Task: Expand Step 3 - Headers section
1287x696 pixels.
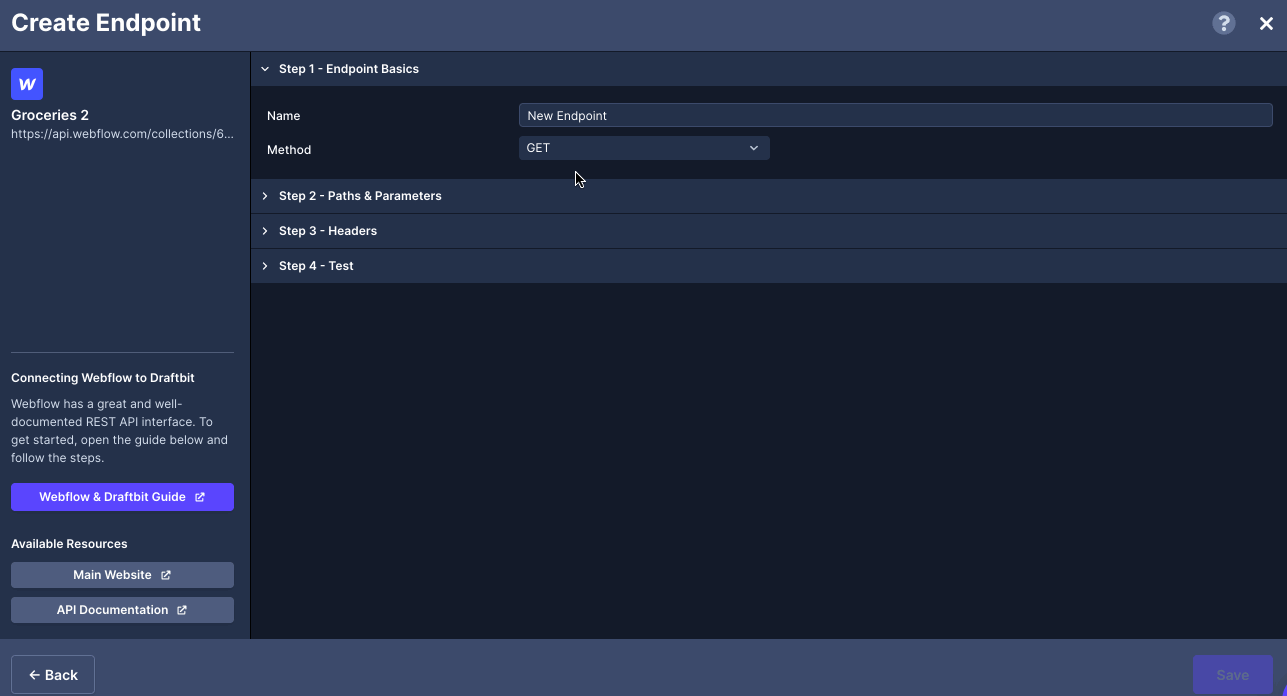Action: pyautogui.click(x=768, y=231)
